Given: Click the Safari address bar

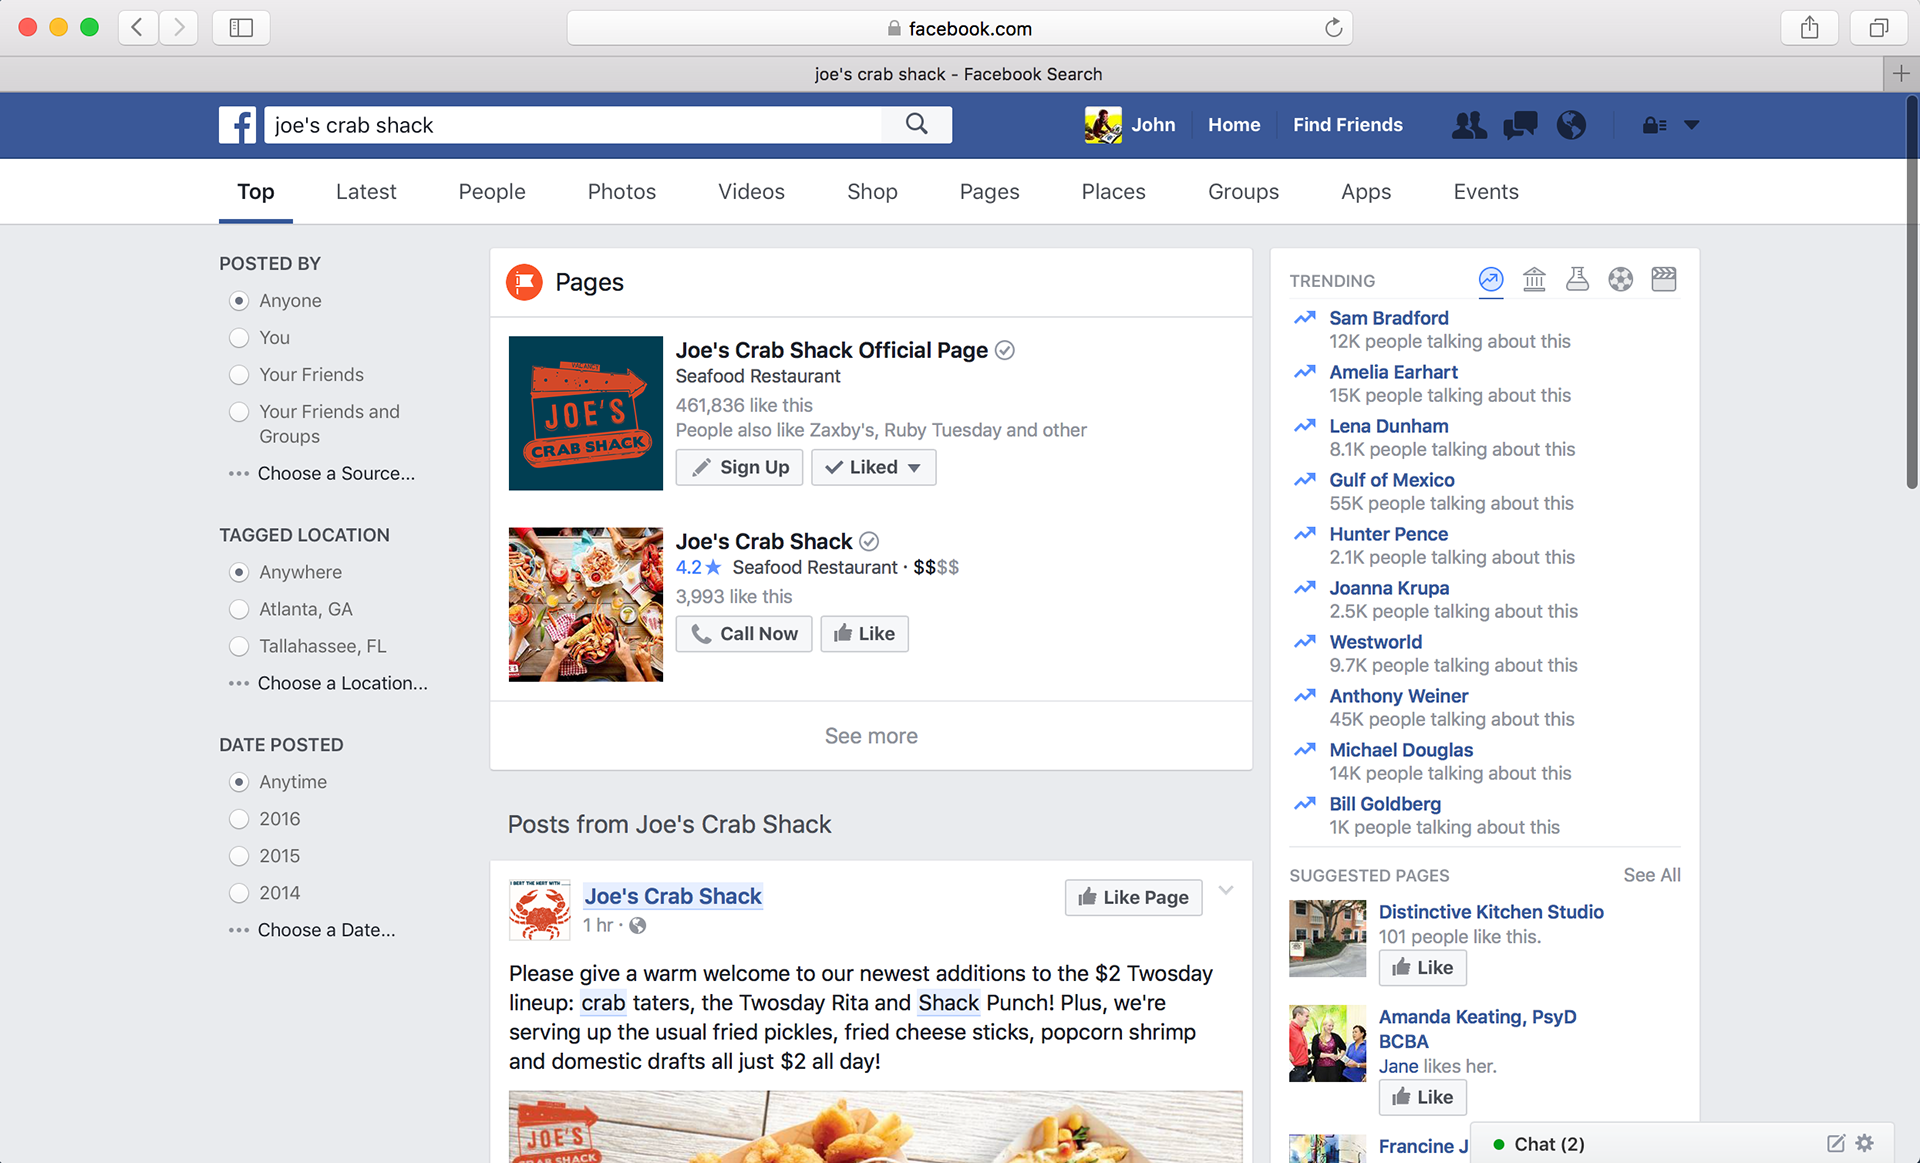Looking at the screenshot, I should [959, 28].
